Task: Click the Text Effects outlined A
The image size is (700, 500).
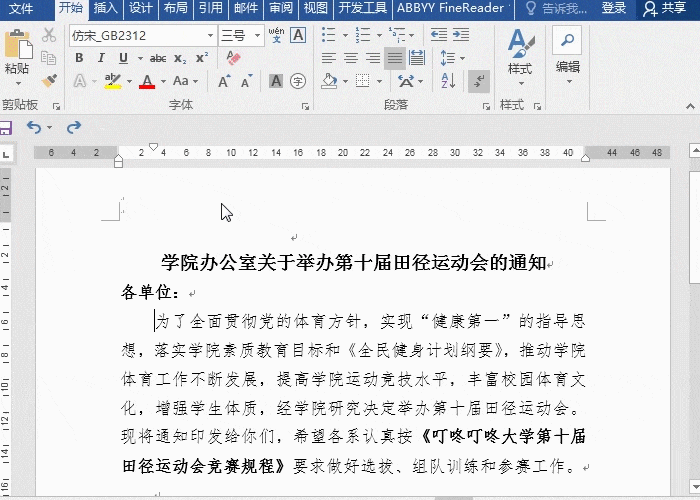Action: [80, 81]
